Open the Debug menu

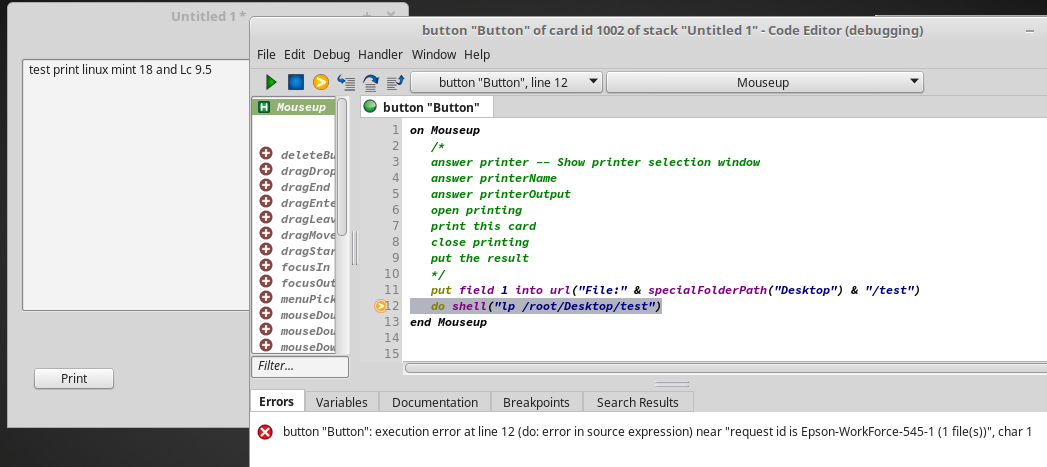coord(331,54)
